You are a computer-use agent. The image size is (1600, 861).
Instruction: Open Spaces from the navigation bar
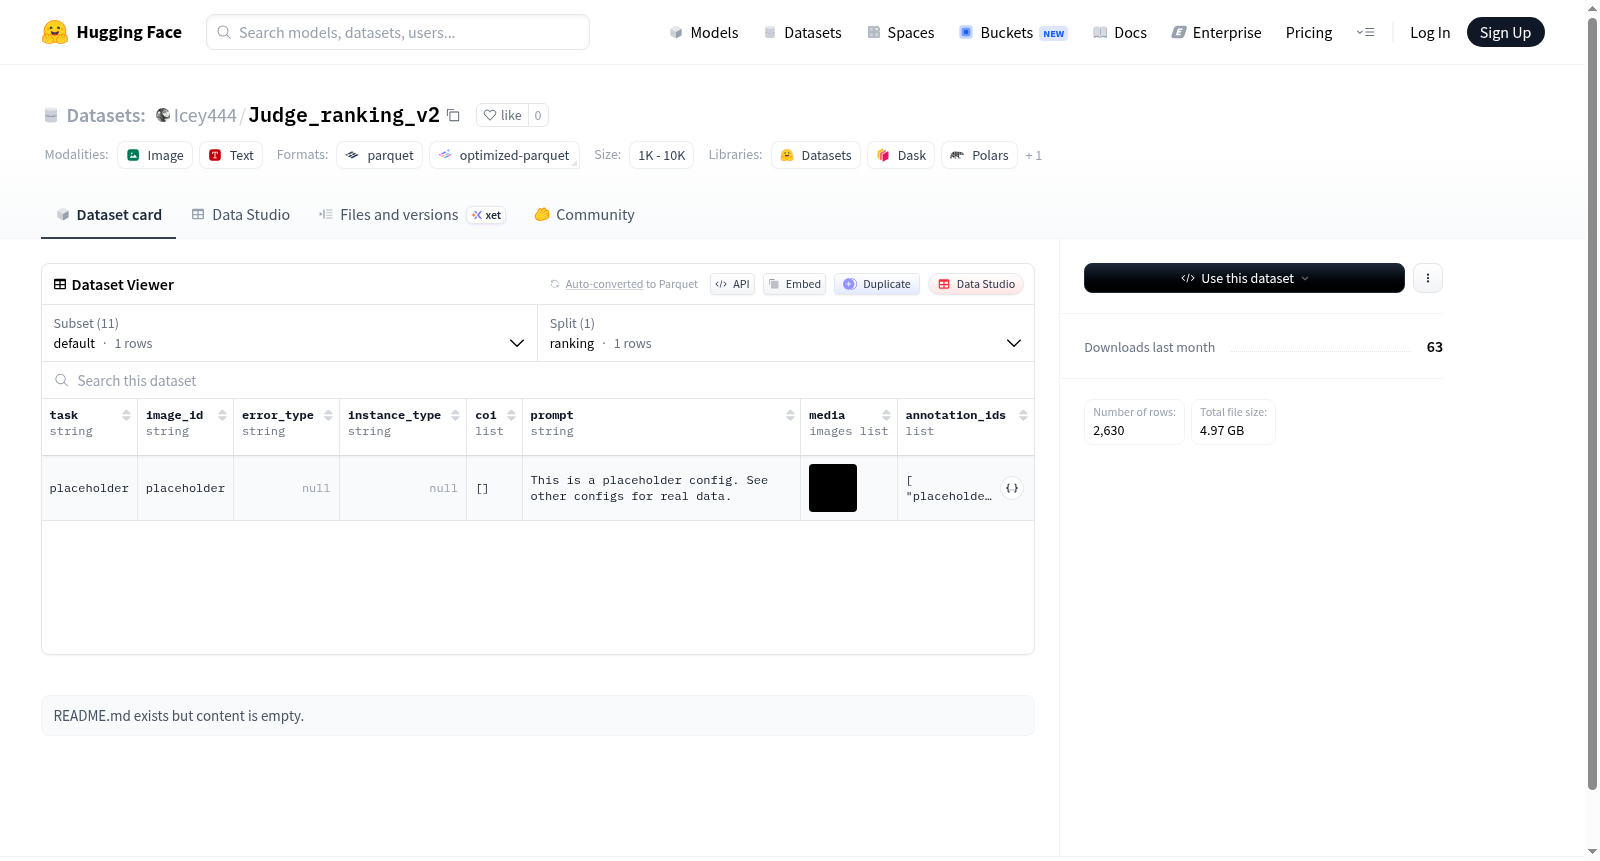[901, 32]
